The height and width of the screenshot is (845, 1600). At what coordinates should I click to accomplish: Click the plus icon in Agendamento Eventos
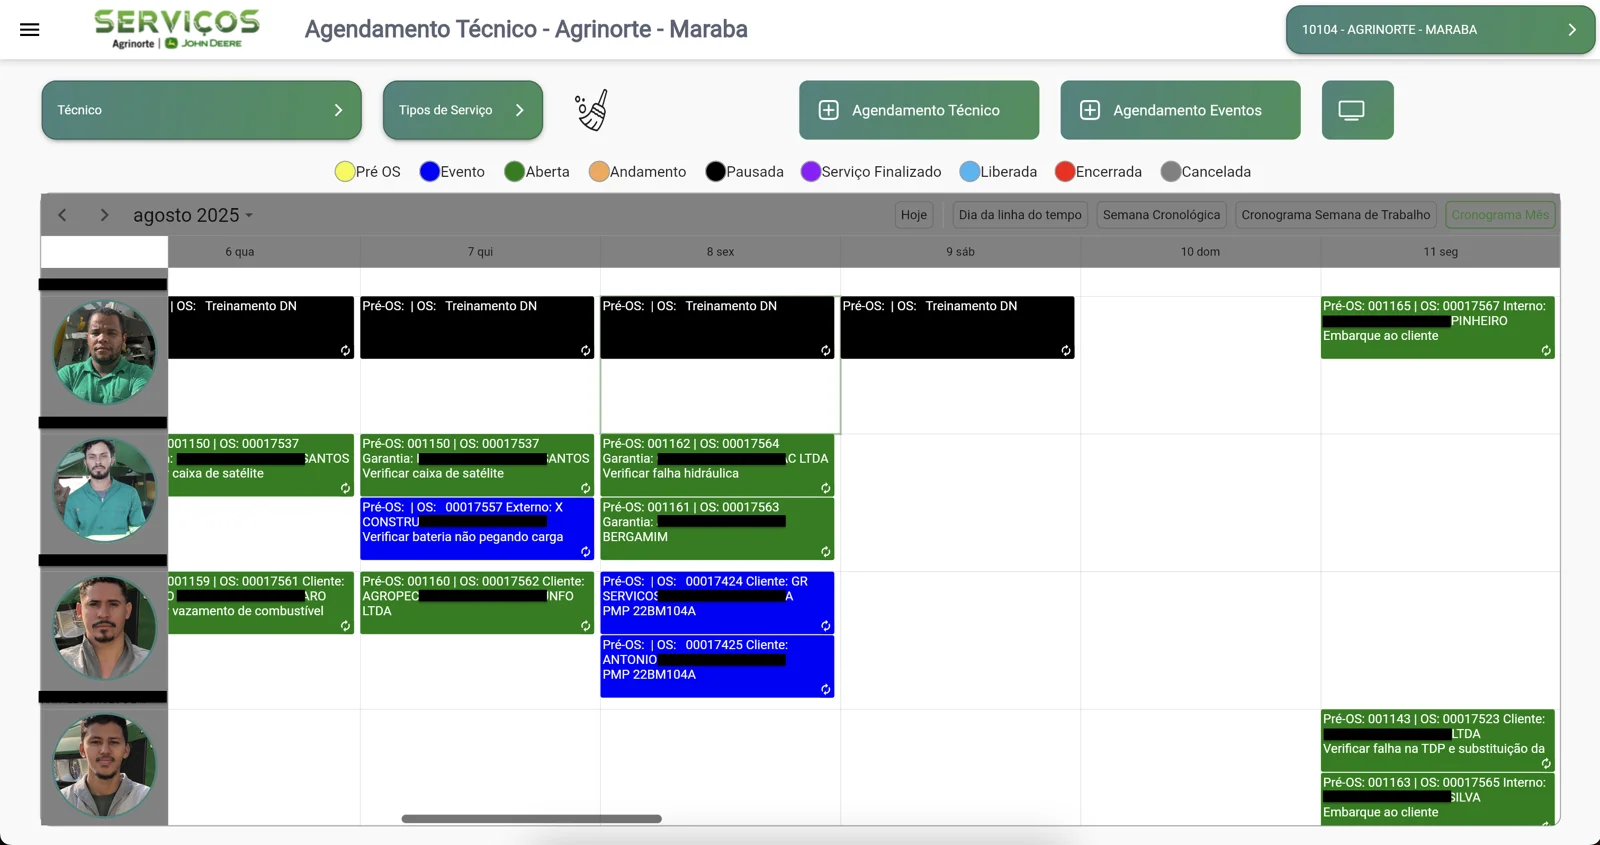tap(1090, 110)
